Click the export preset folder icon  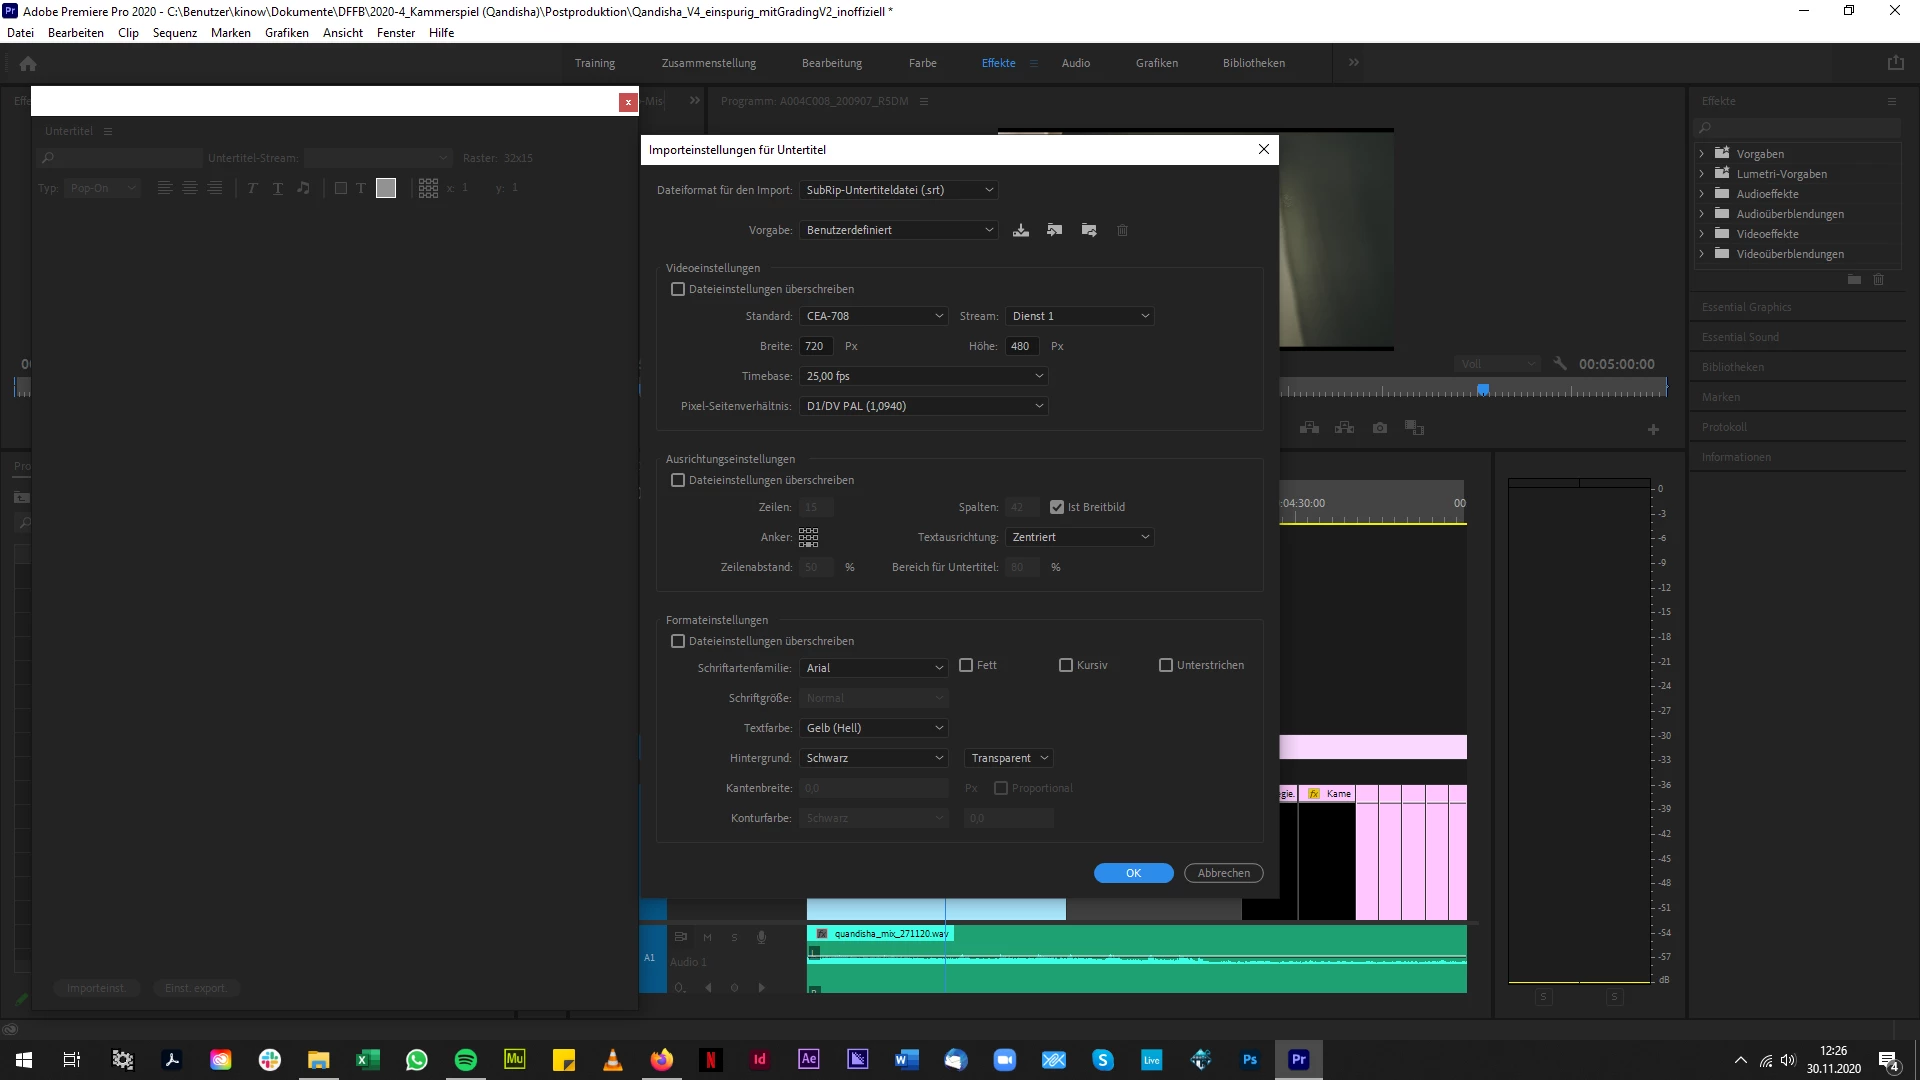tap(1089, 230)
